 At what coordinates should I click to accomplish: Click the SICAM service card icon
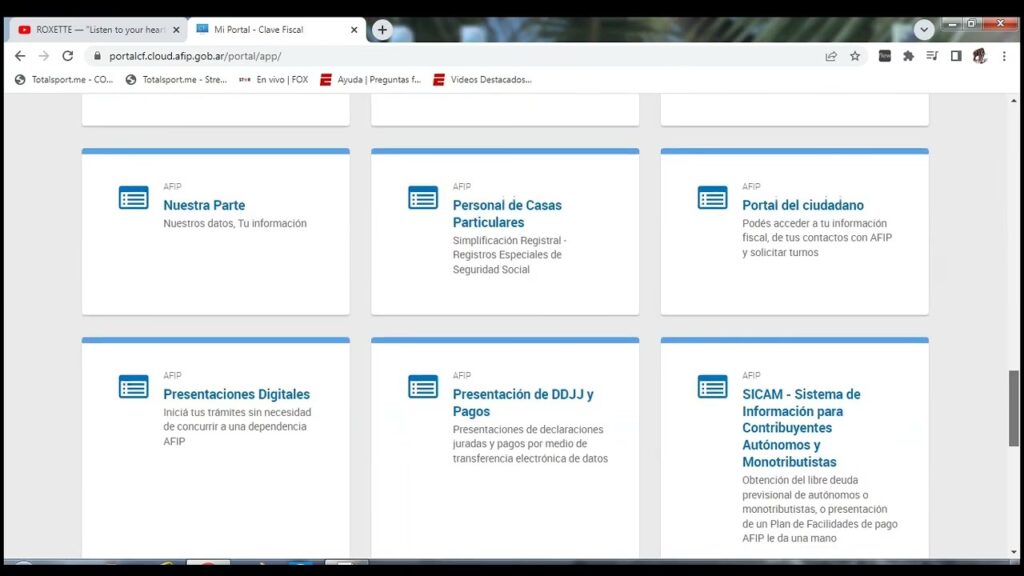tap(712, 387)
